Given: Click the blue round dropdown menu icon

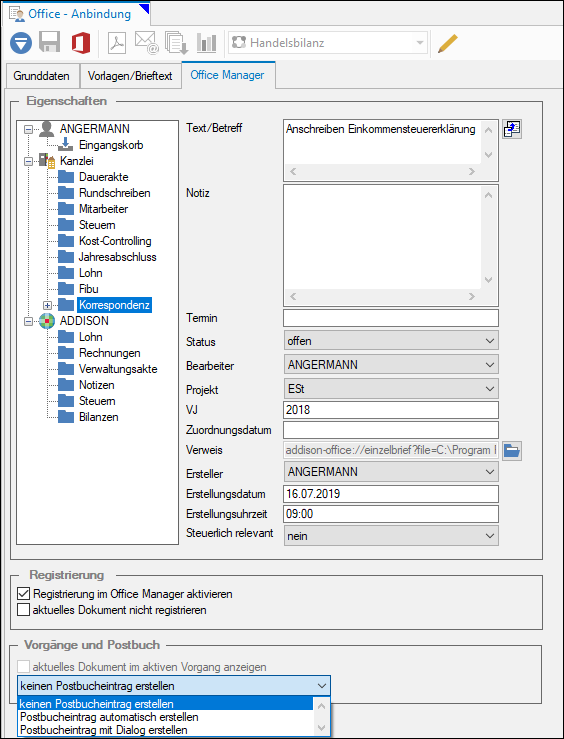Looking at the screenshot, I should tap(21, 43).
